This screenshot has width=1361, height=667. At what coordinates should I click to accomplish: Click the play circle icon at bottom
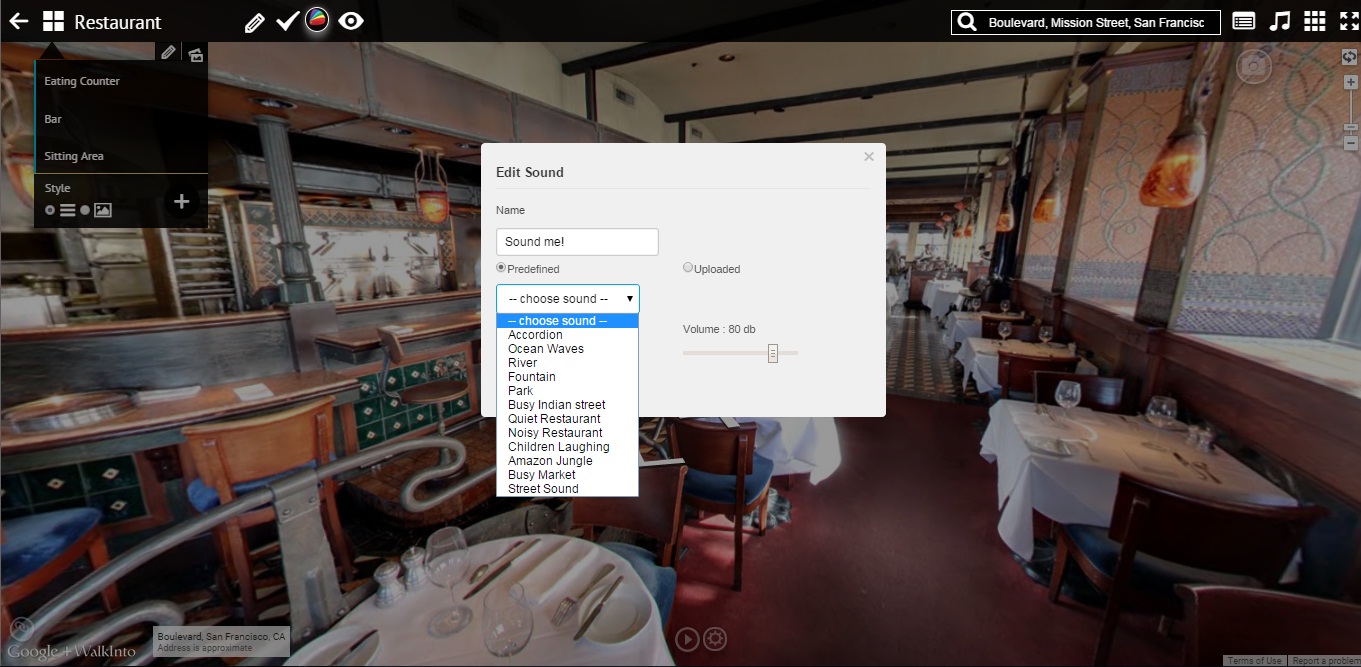tap(686, 639)
